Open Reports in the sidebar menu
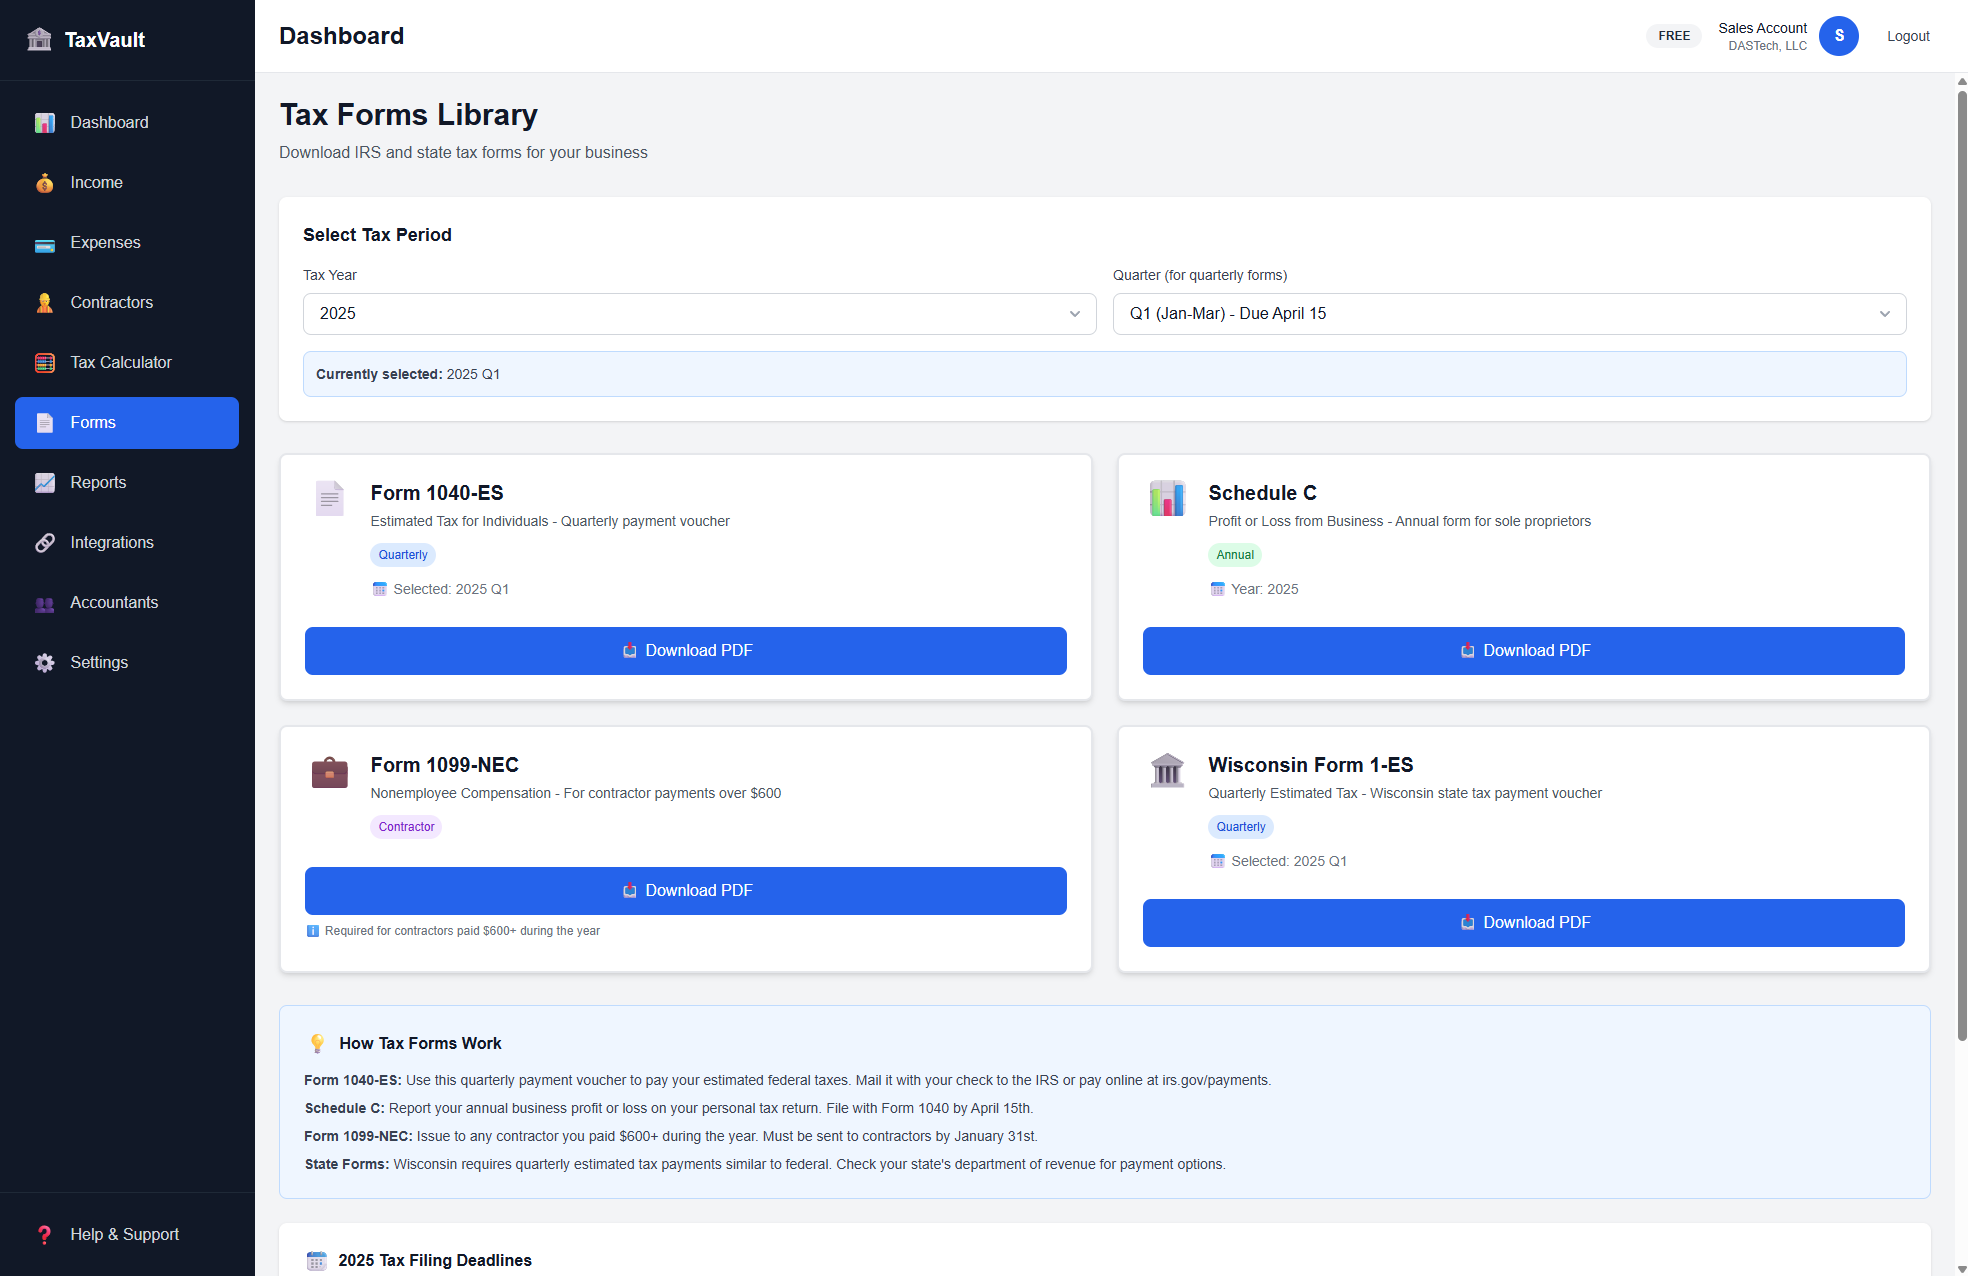1968x1276 pixels. tap(98, 483)
